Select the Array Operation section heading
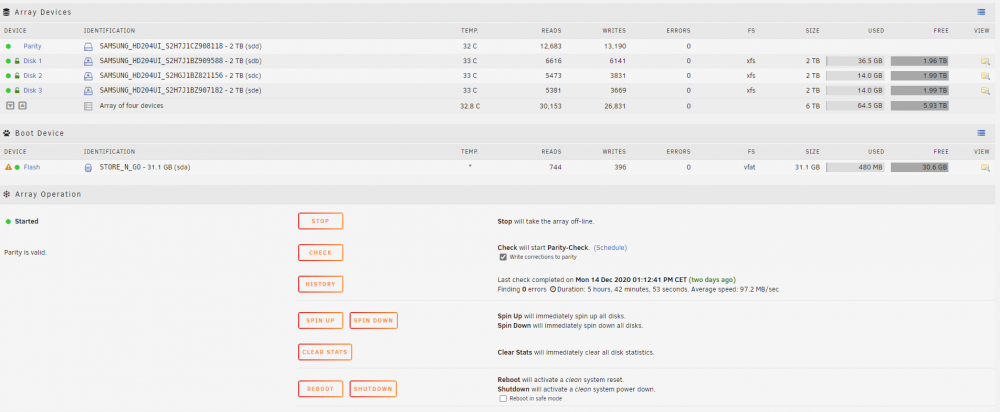Viewport: 1000px width, 412px height. (x=48, y=194)
